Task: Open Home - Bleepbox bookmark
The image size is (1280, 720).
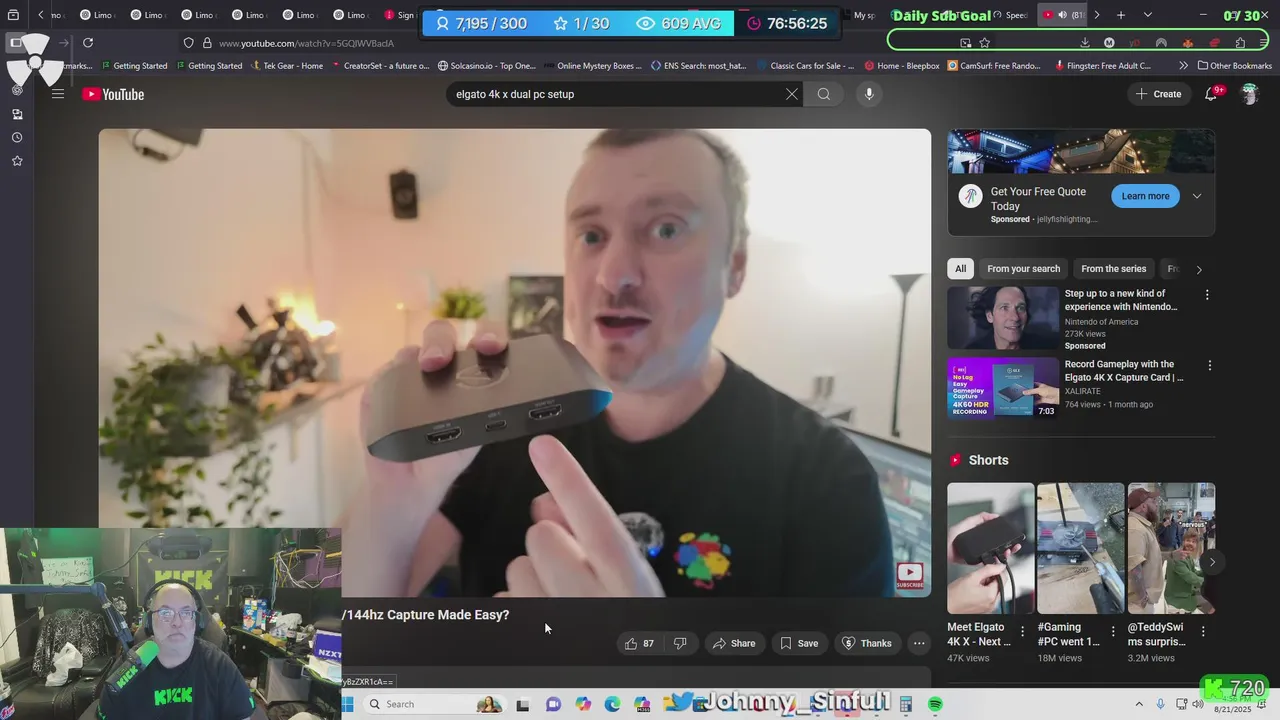Action: click(902, 65)
